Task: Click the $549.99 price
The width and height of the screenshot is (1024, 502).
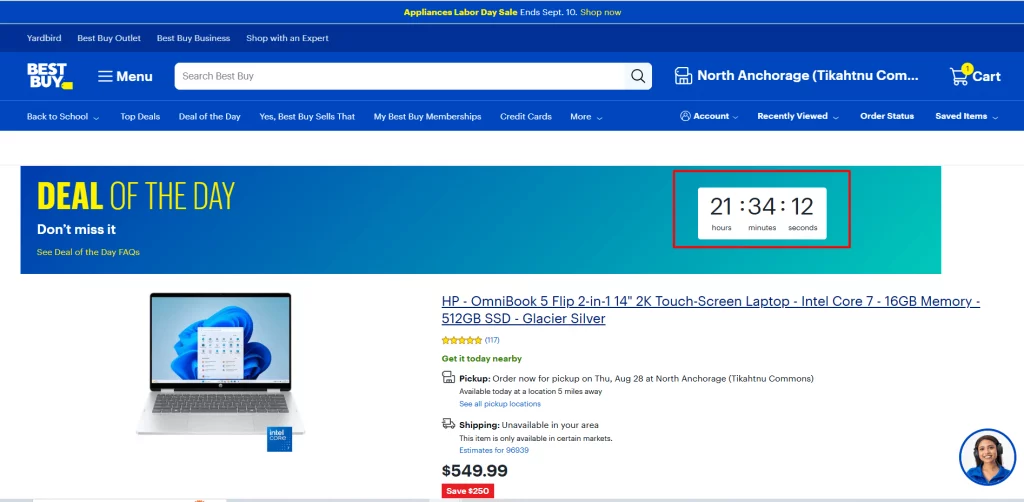Action: [474, 471]
